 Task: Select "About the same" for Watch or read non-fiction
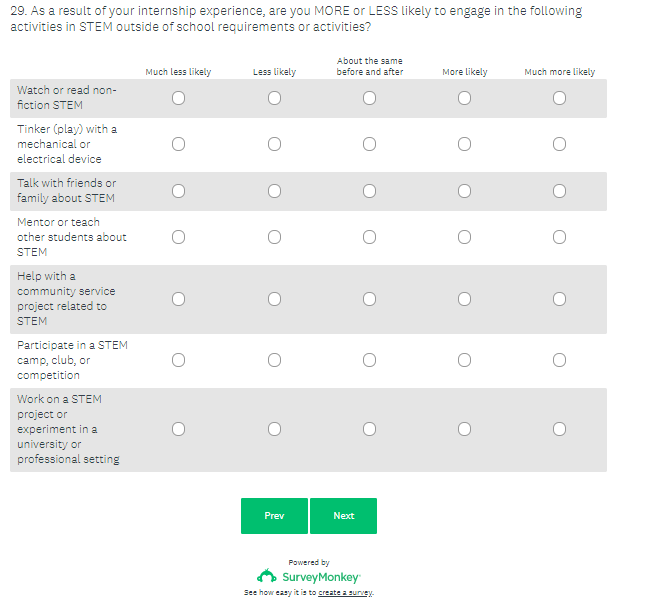click(369, 98)
